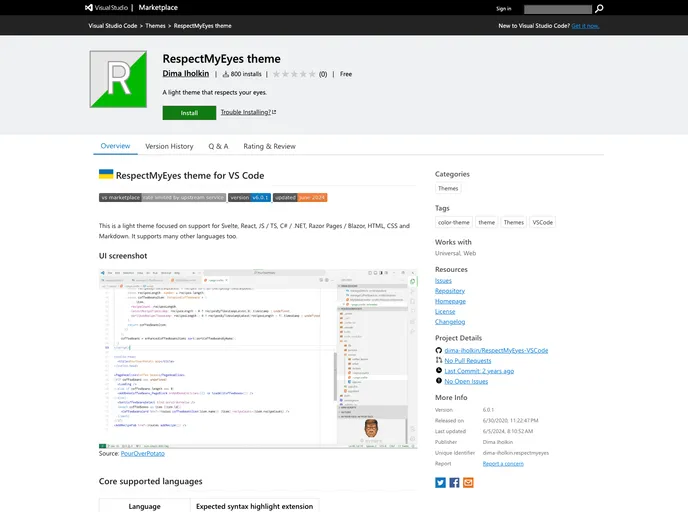Share the extension via email icon
688x512 pixels.
click(468, 482)
